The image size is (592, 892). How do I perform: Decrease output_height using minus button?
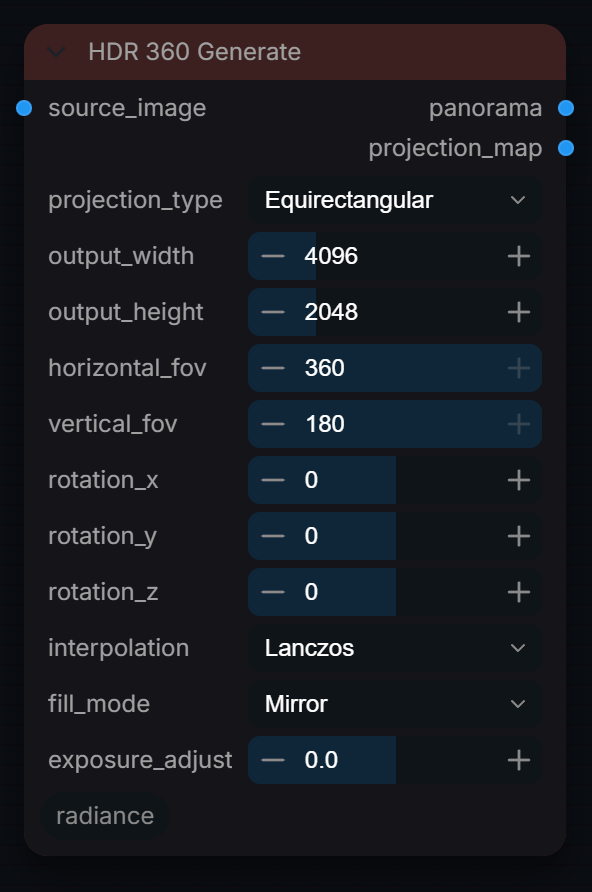(x=273, y=312)
